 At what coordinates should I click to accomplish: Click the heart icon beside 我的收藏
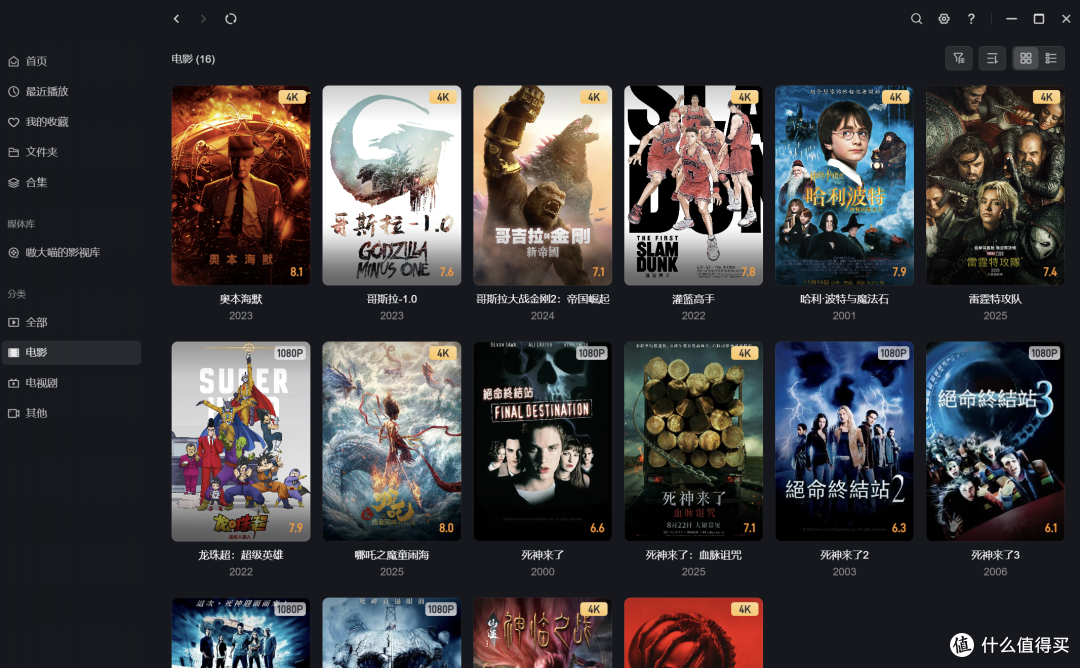pyautogui.click(x=14, y=122)
